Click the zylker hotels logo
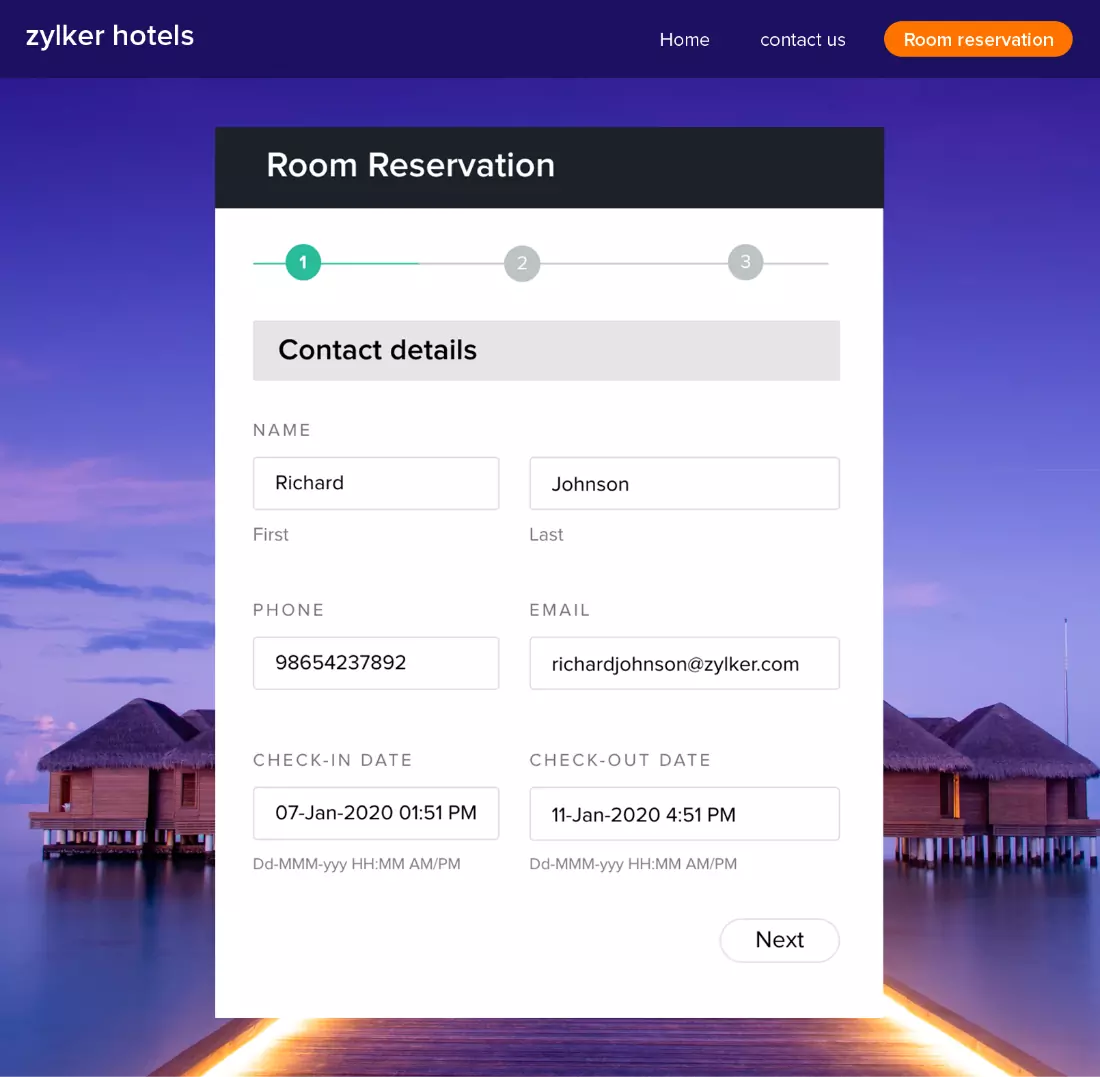The width and height of the screenshot is (1100, 1077). pyautogui.click(x=110, y=37)
